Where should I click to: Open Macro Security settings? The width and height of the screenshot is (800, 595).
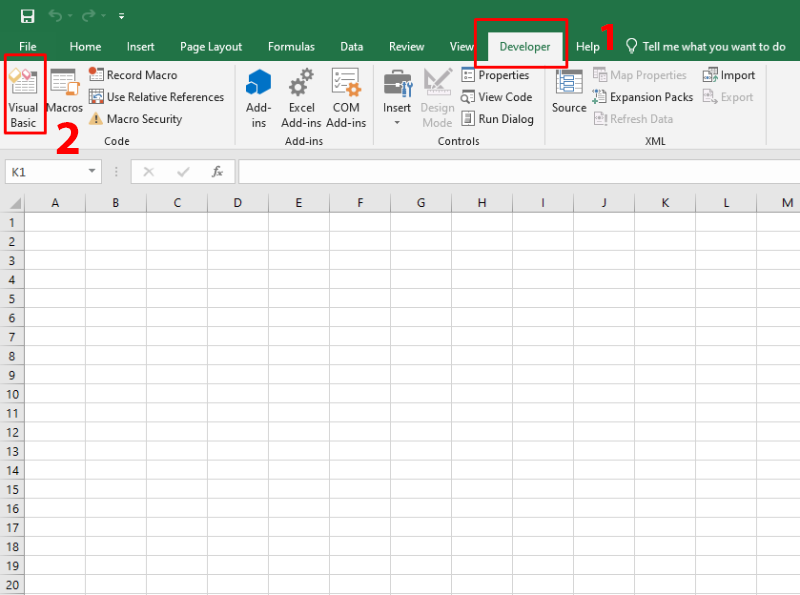tap(135, 118)
